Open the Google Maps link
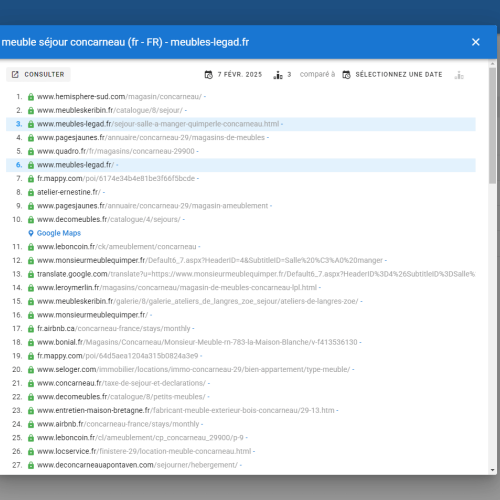 [59, 233]
